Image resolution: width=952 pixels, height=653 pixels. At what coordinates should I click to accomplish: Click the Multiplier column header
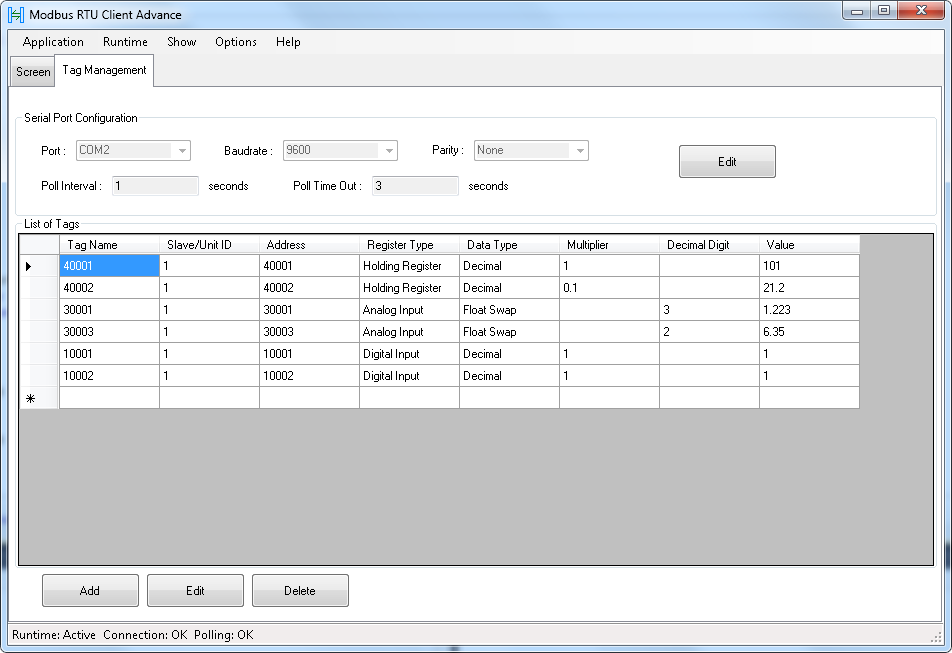(609, 245)
